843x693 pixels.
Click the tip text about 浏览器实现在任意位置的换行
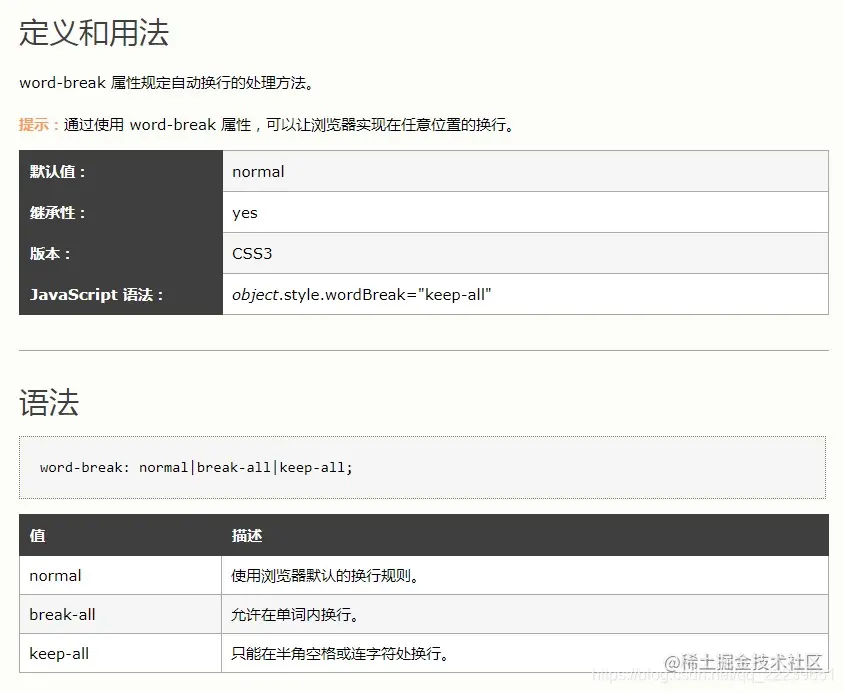pyautogui.click(x=290, y=125)
